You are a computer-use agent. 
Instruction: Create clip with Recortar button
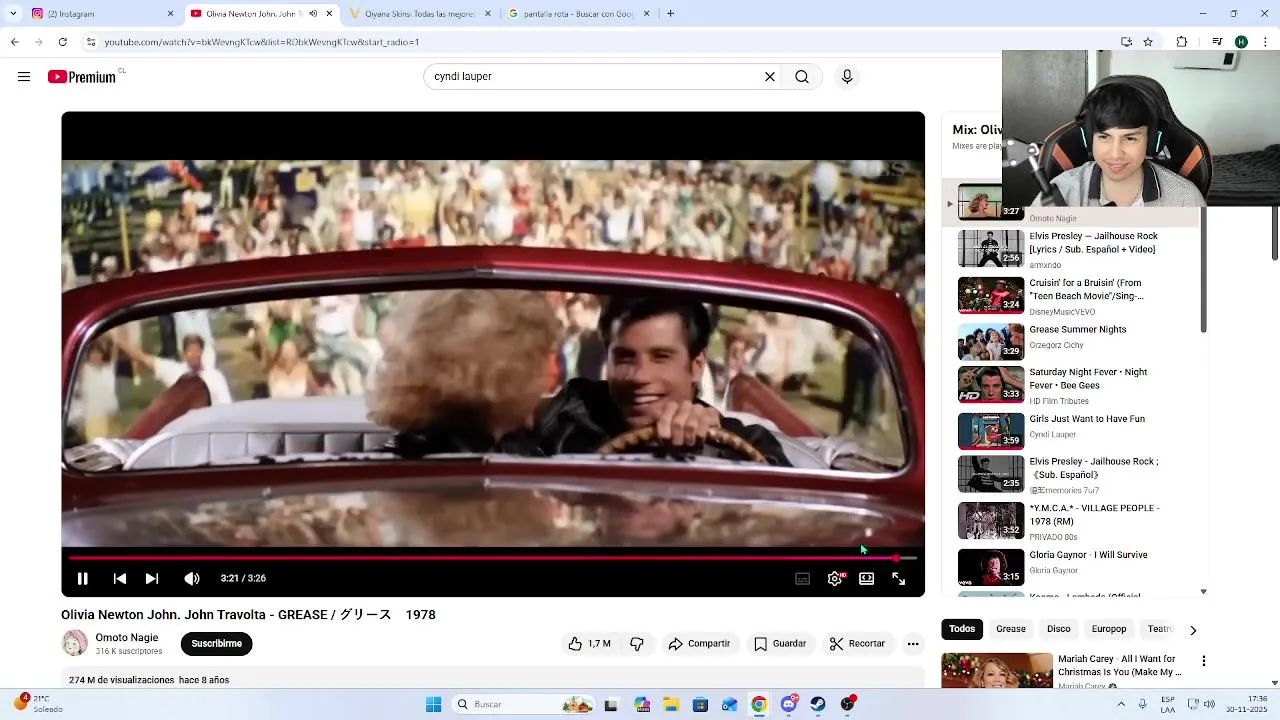click(857, 643)
